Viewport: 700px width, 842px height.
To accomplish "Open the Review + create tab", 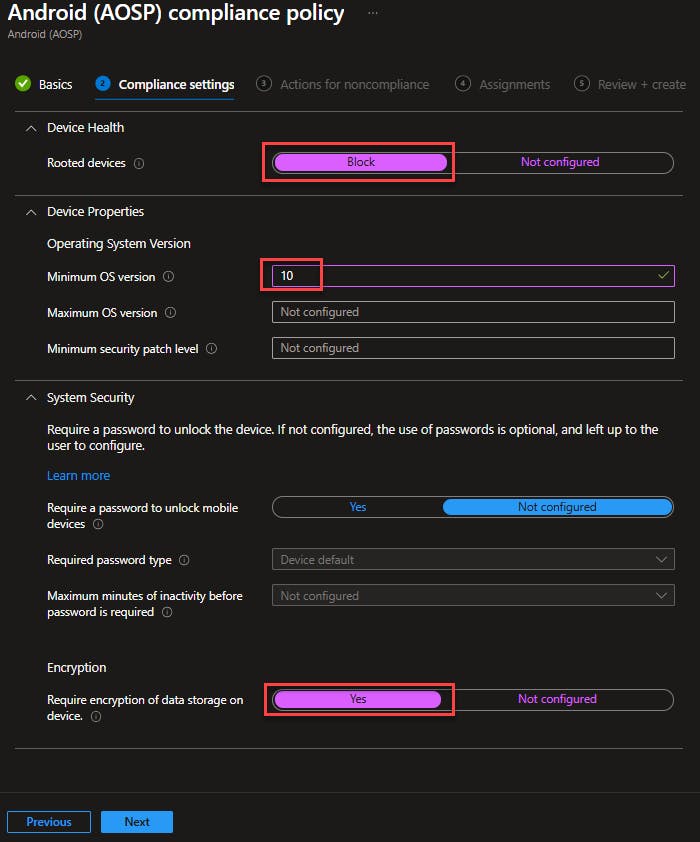I will tap(630, 85).
